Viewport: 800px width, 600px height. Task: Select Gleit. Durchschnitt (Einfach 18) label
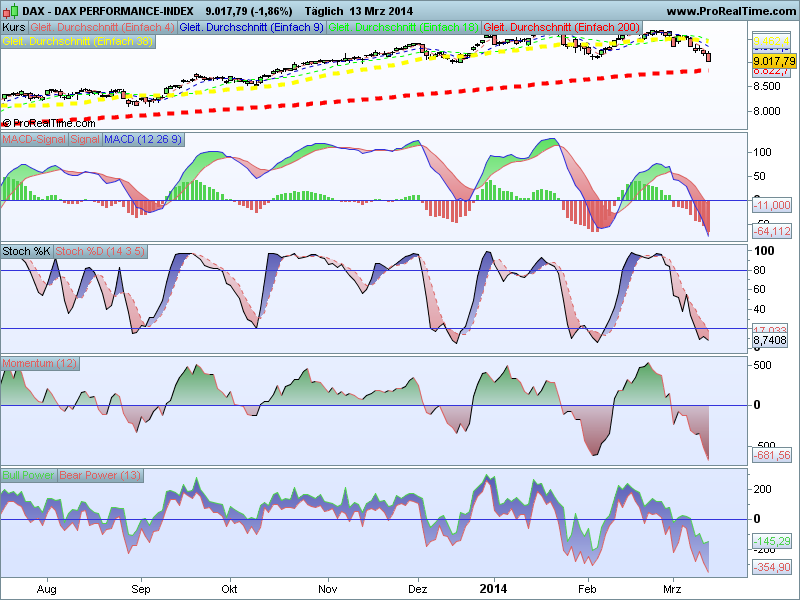404,27
